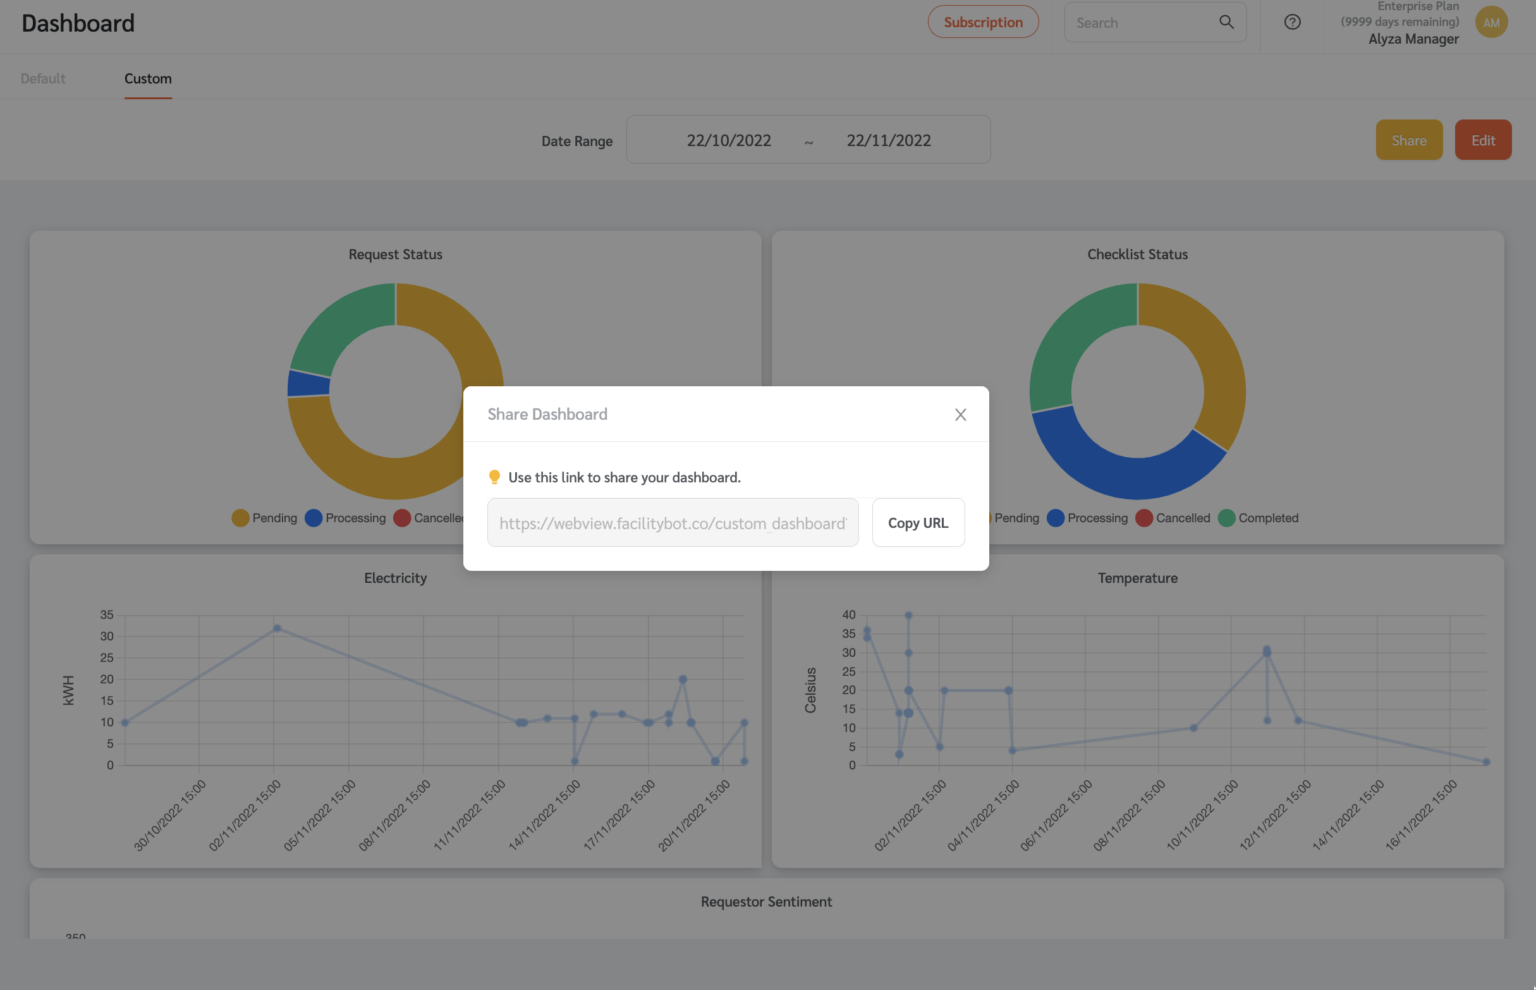The height and width of the screenshot is (990, 1536).
Task: Select the donut chart center of Request Status
Action: tap(395, 390)
